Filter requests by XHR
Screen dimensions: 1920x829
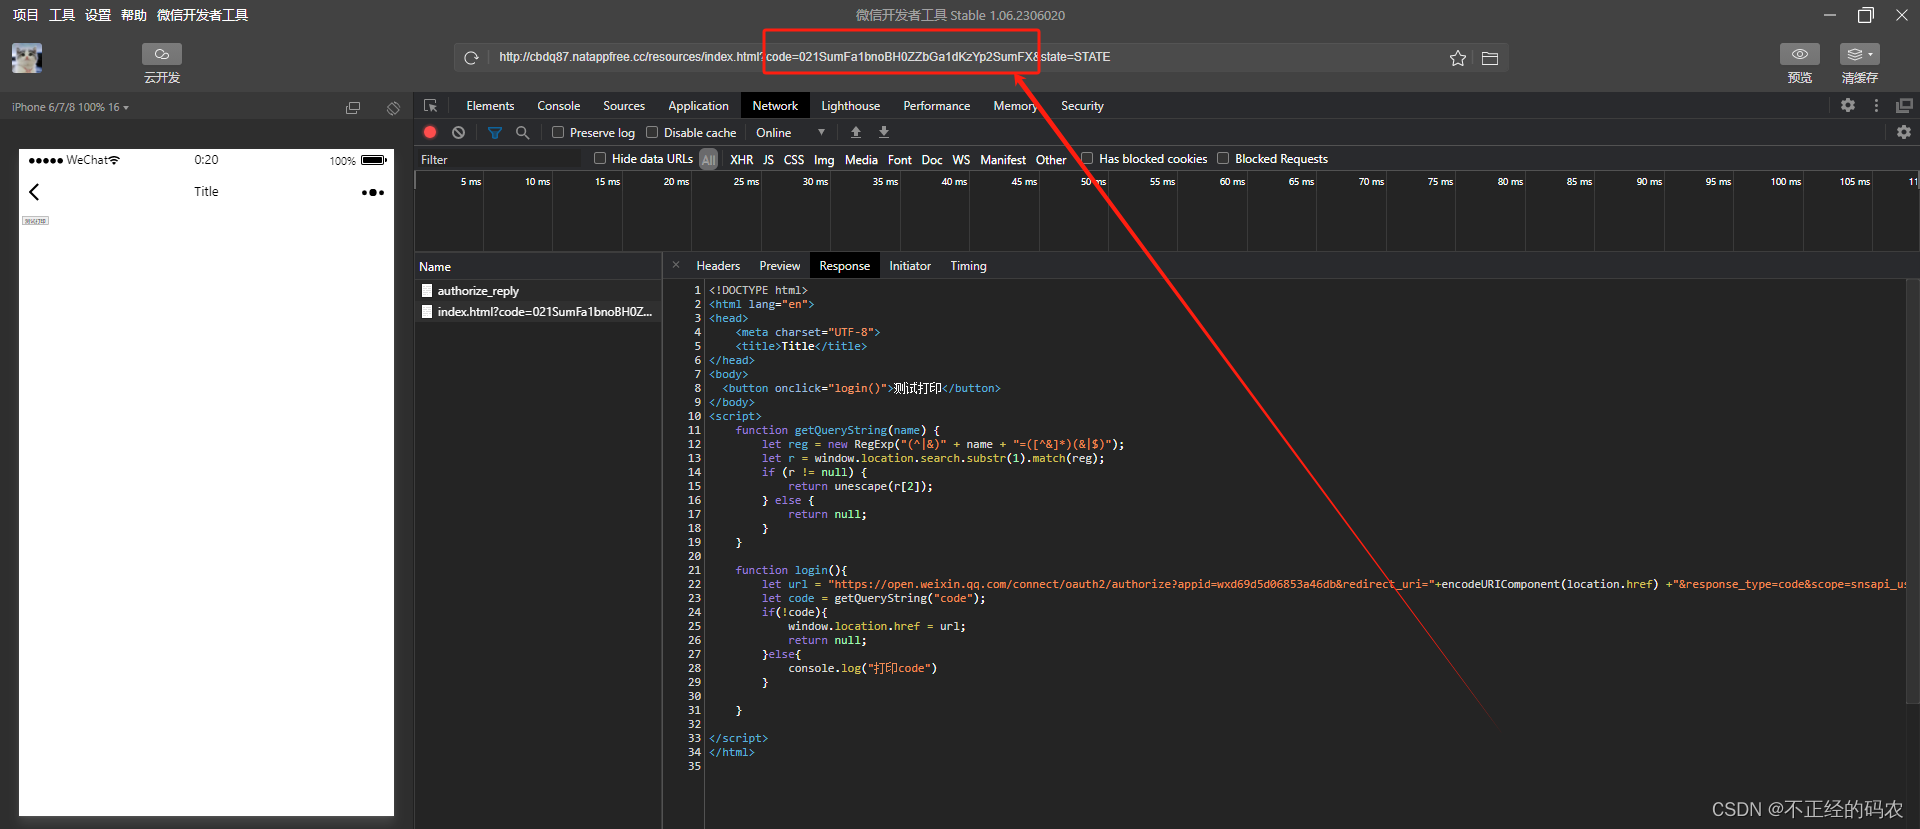(x=742, y=159)
